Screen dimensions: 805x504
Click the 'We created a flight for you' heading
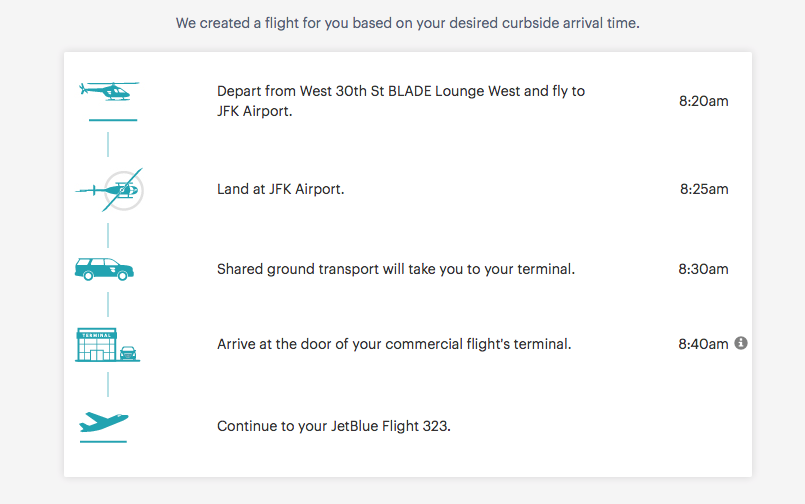click(x=408, y=22)
